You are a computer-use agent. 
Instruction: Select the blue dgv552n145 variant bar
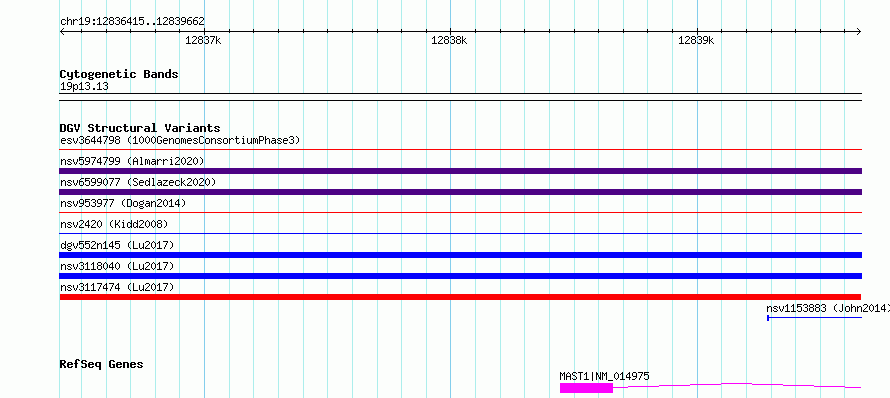(x=461, y=255)
